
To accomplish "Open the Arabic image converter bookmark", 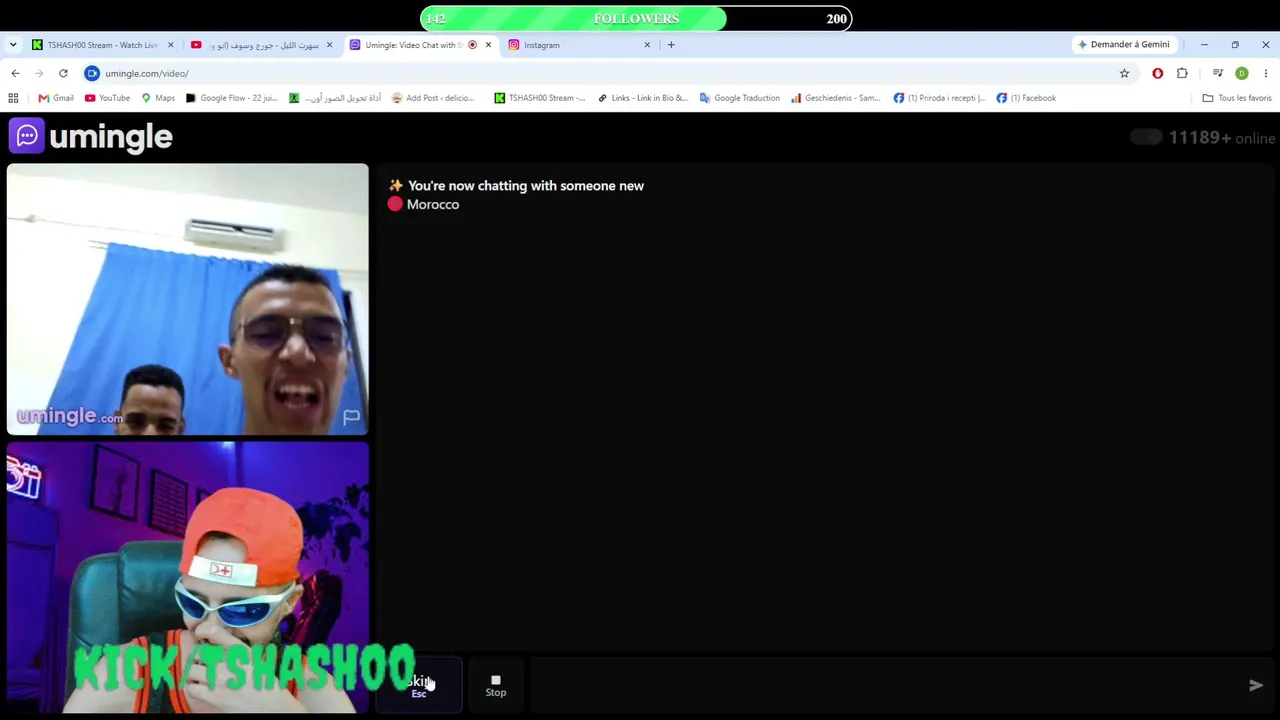I will point(335,98).
